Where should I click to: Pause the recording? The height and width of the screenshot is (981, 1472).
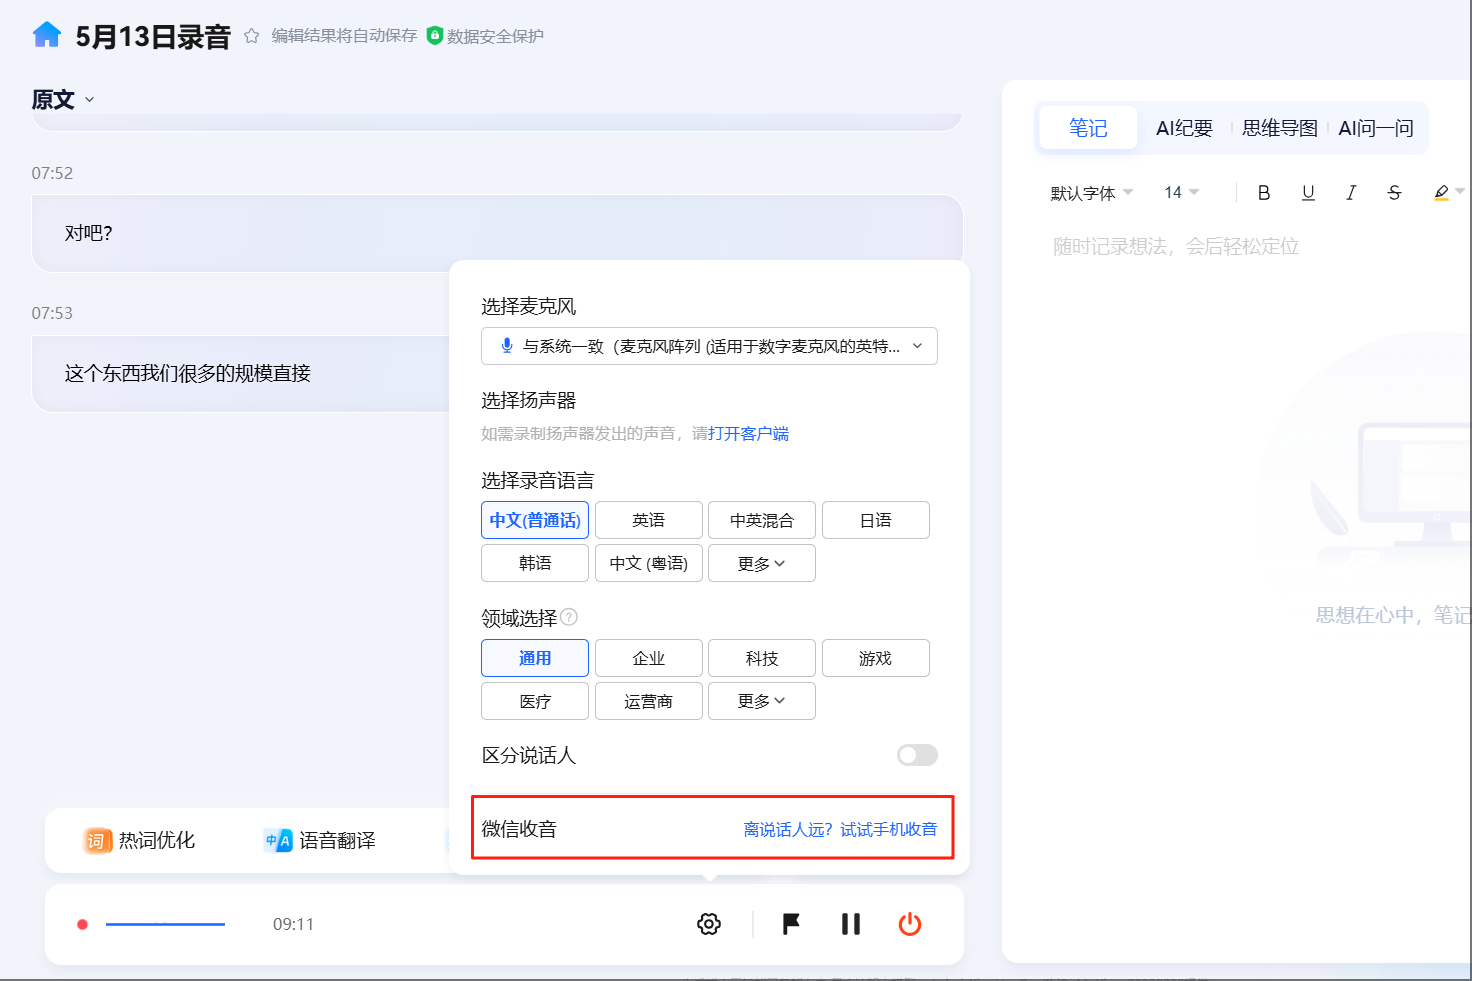[851, 924]
